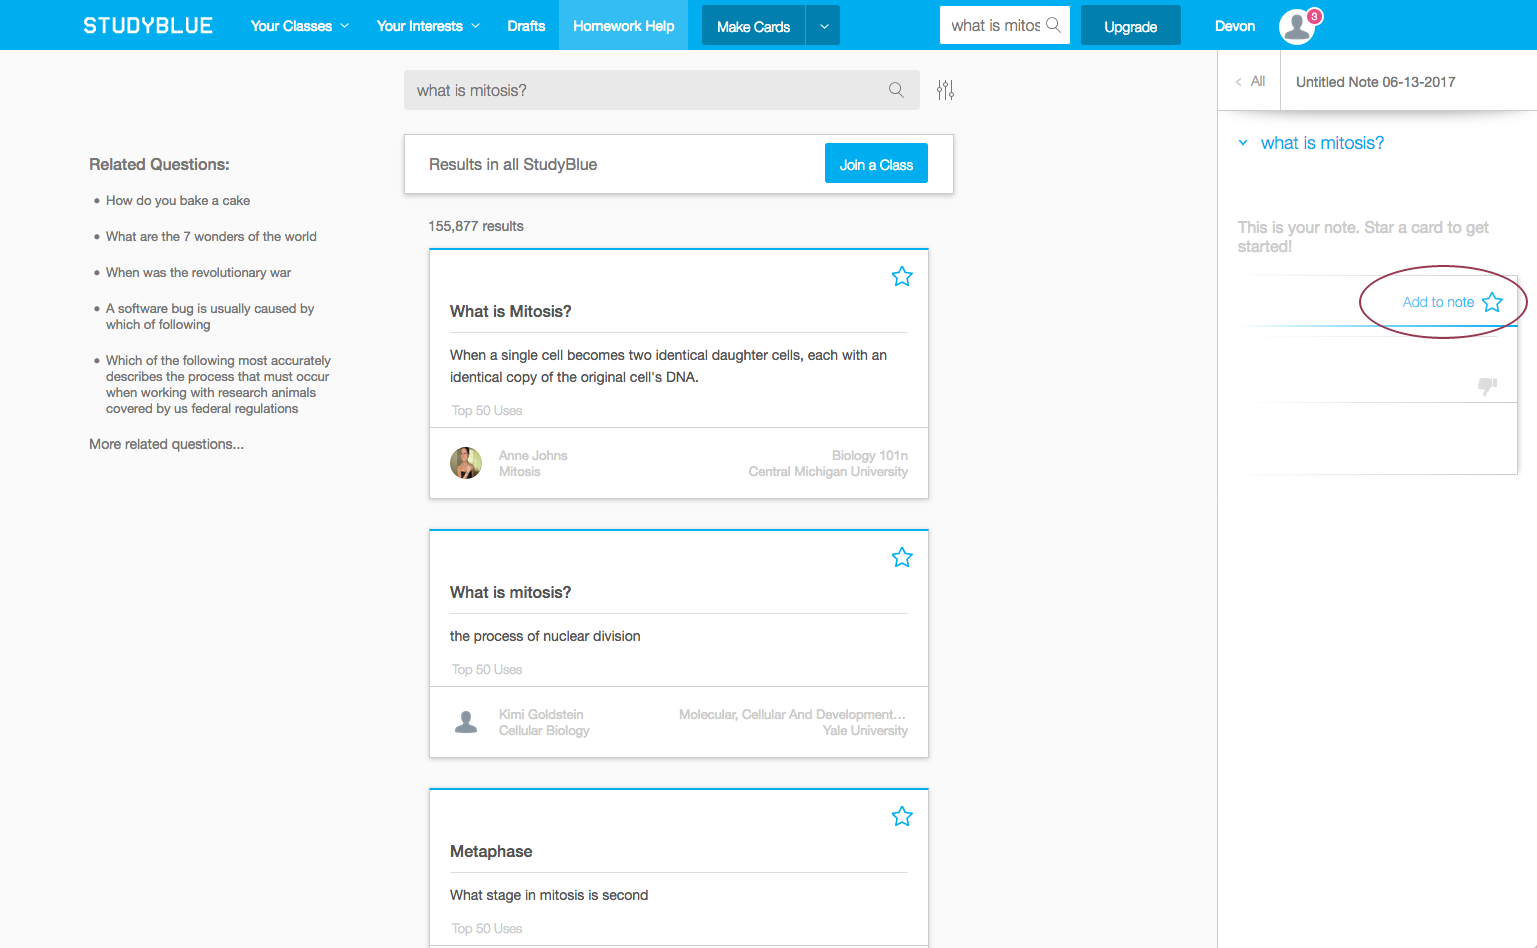Image resolution: width=1537 pixels, height=948 pixels.
Task: Star the 'What is mitosis?' card by Kimi Goldstein
Action: [x=902, y=557]
